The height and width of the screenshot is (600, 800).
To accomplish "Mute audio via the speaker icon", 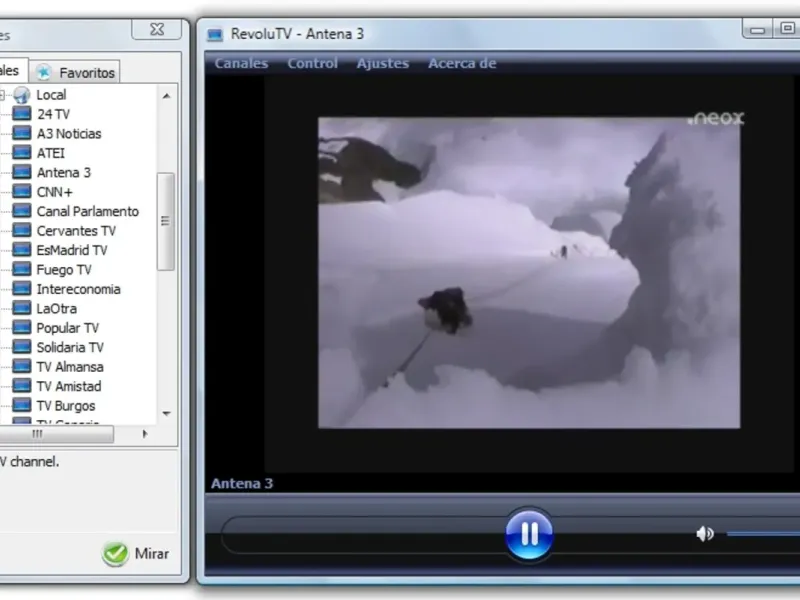I will [x=705, y=534].
